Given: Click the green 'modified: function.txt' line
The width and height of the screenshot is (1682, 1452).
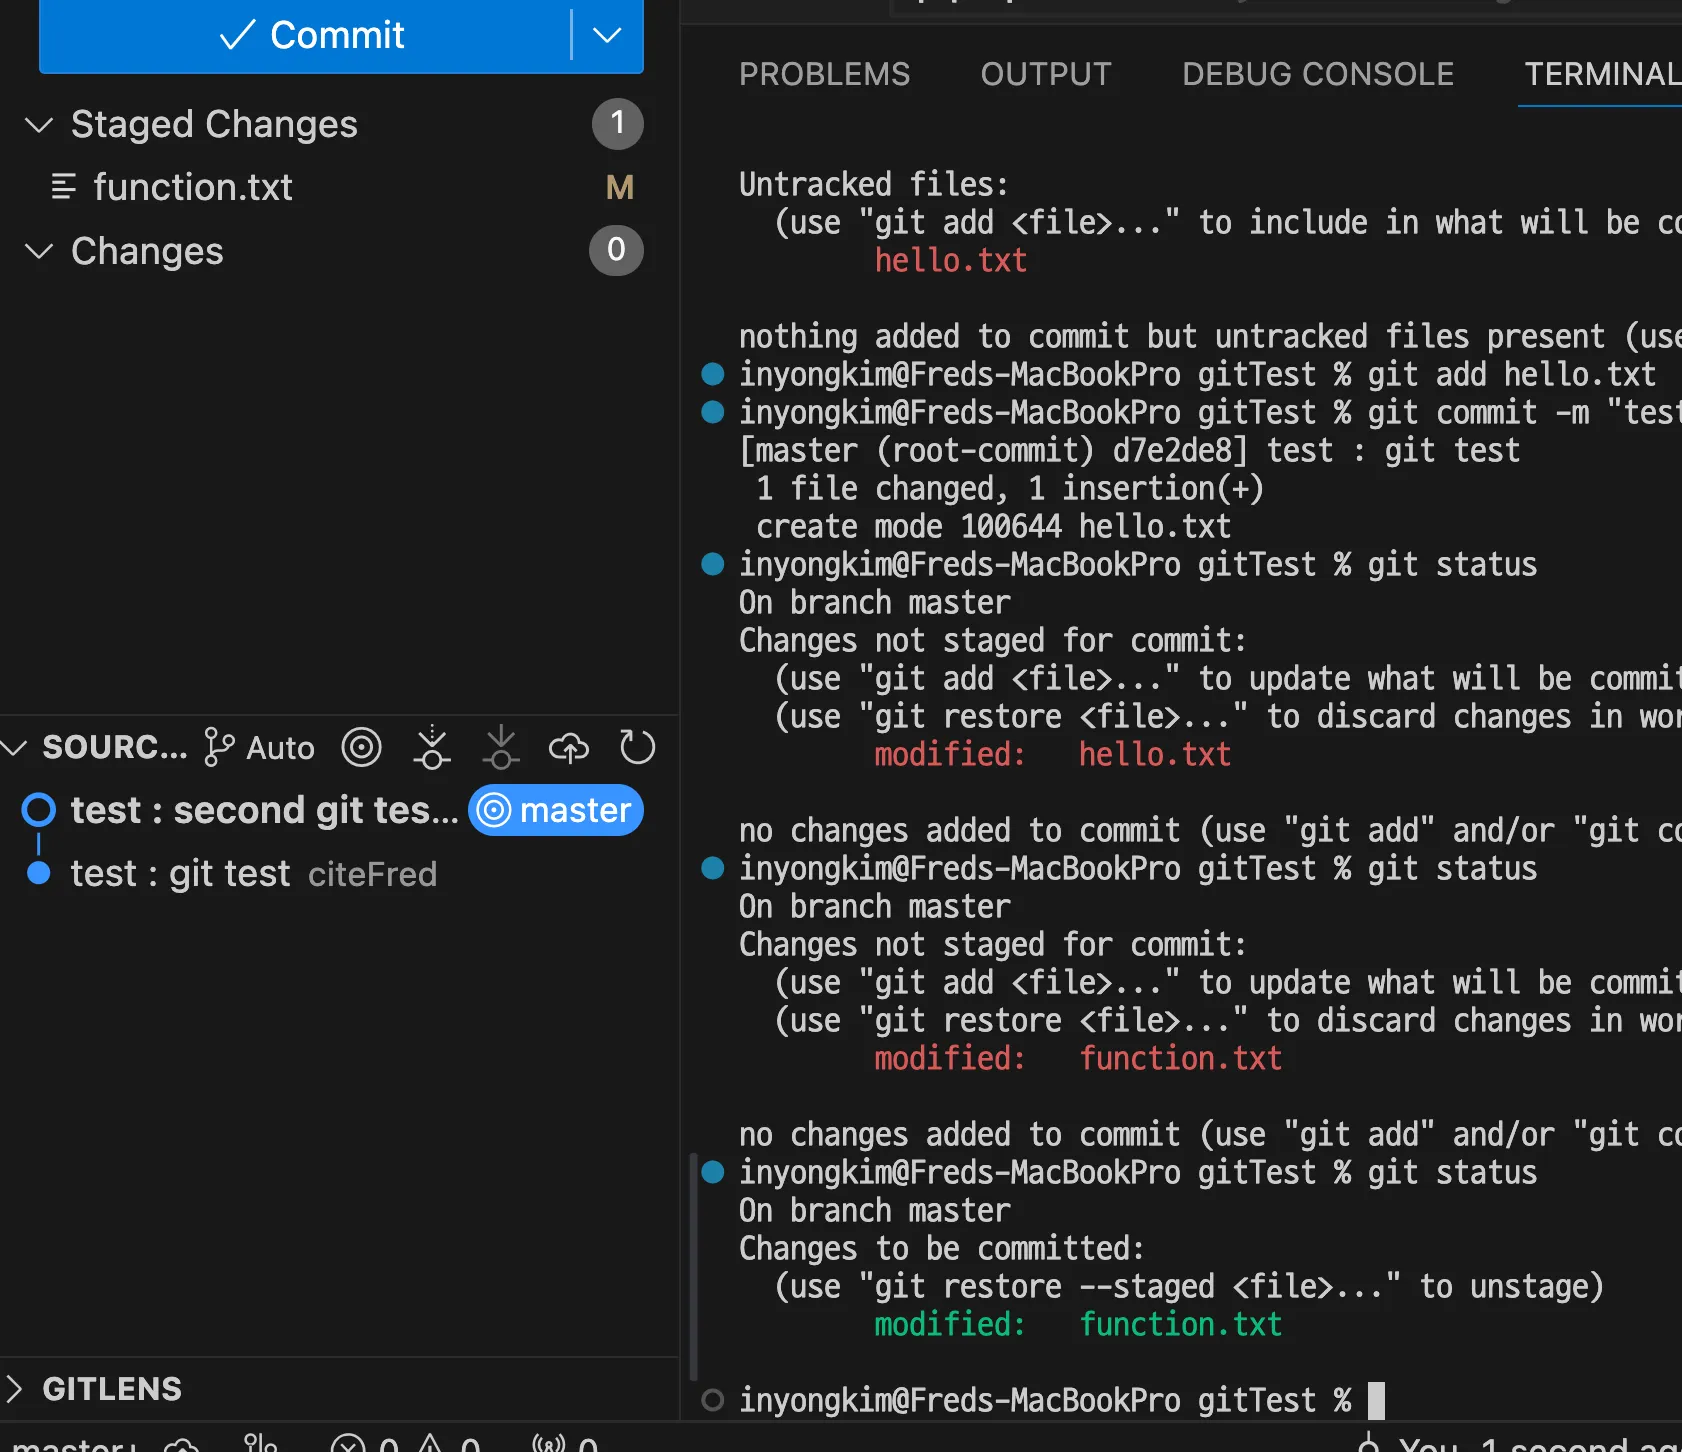Looking at the screenshot, I should pos(1078,1324).
